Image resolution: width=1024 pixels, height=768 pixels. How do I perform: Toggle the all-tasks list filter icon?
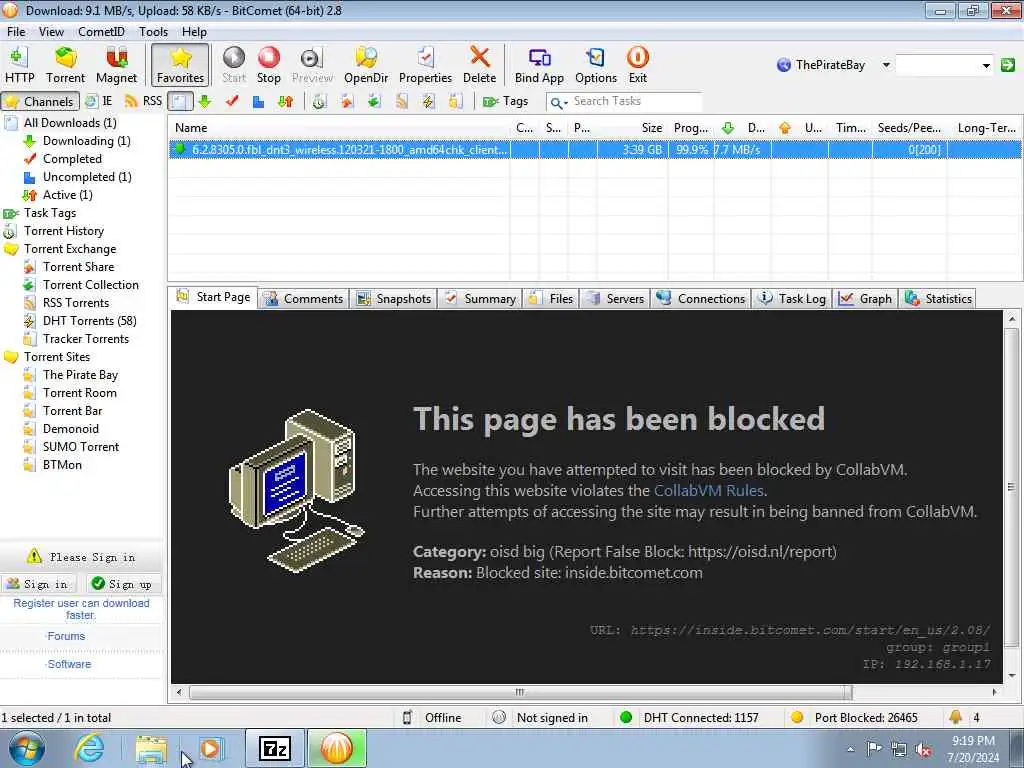click(x=180, y=101)
